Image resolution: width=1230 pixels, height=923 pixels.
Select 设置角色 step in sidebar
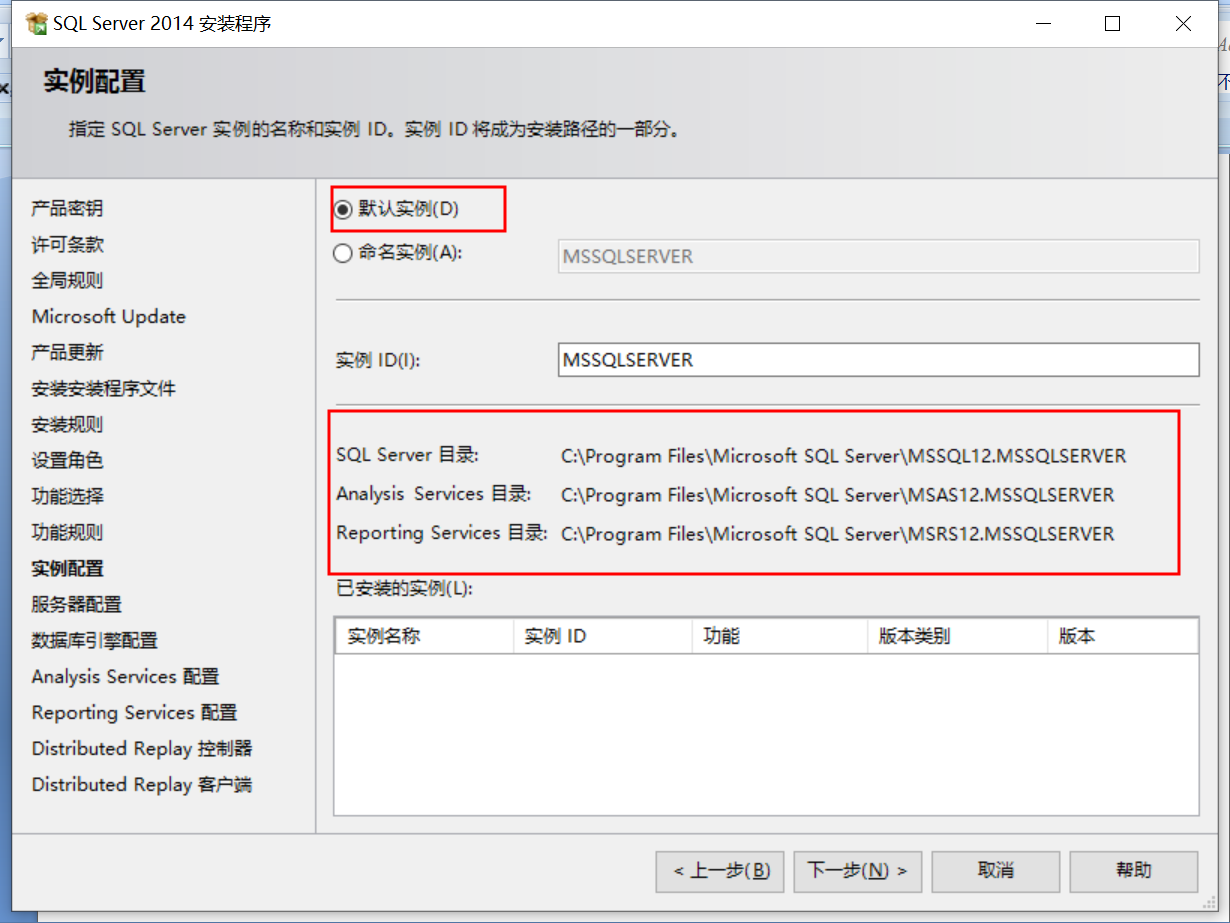tap(67, 461)
